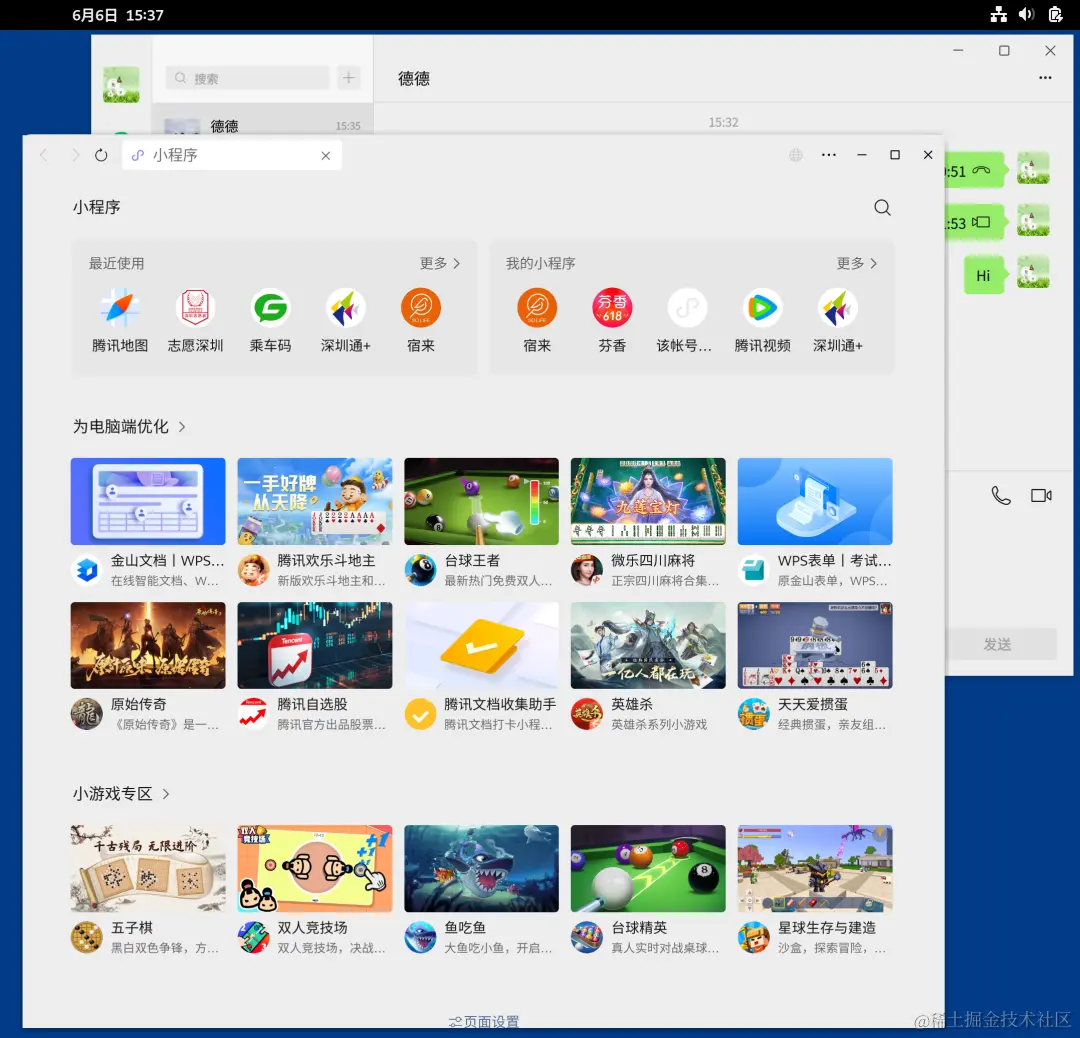The image size is (1080, 1038).
Task: Click the clipboard icon in the system tray
Action: click(1055, 14)
